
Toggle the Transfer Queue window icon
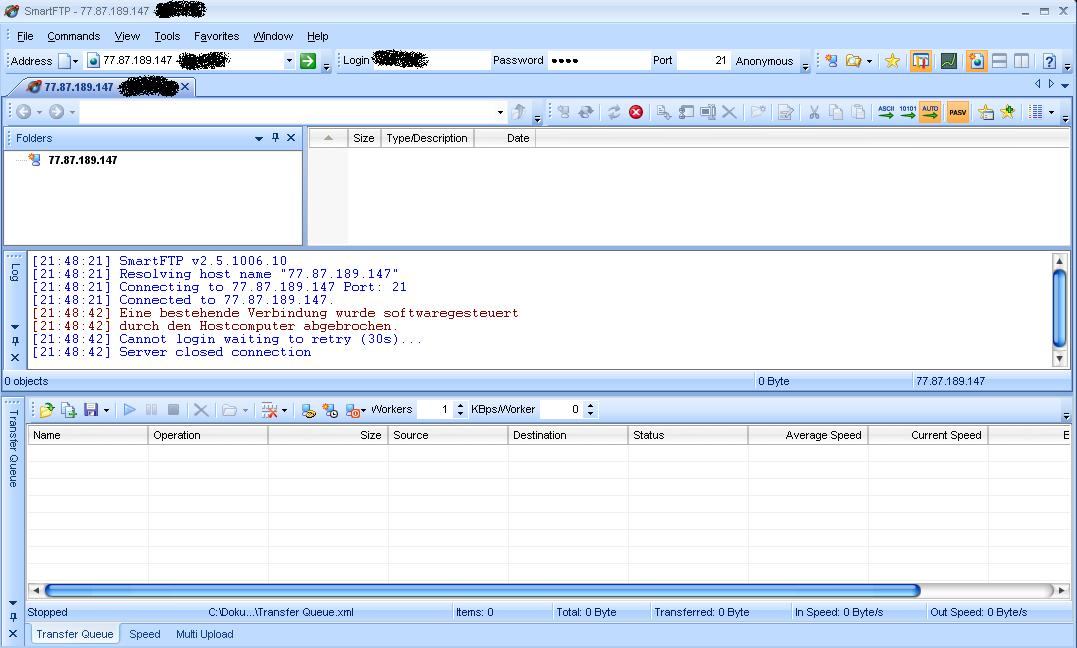[x=921, y=61]
